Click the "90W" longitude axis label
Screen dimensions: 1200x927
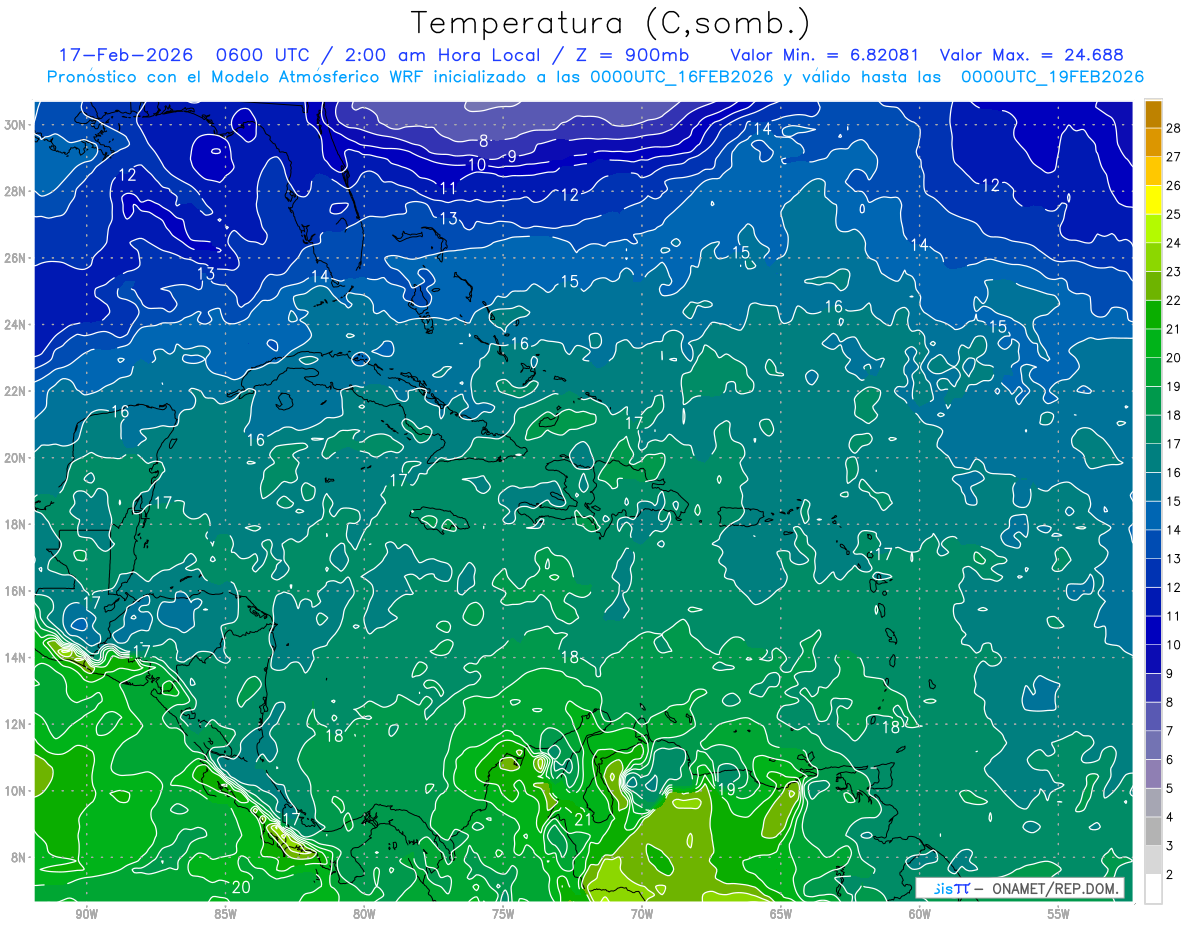point(86,914)
